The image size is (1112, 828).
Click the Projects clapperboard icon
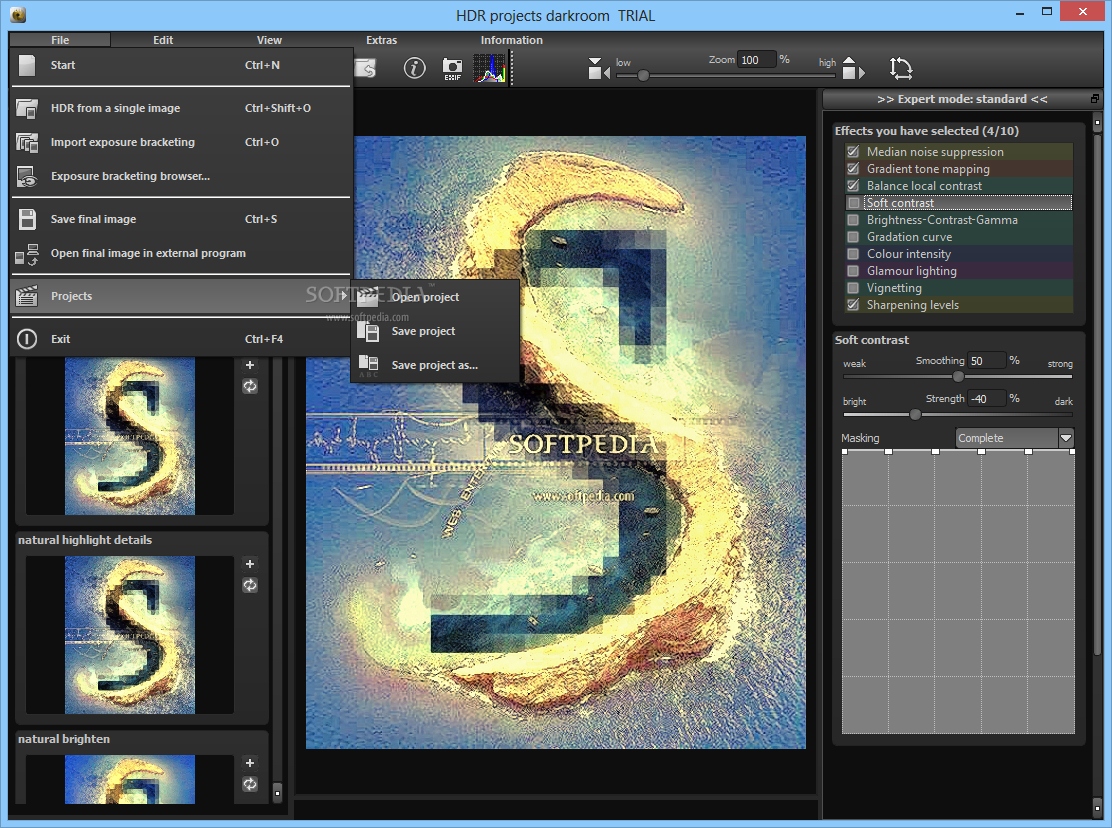pyautogui.click(x=27, y=296)
